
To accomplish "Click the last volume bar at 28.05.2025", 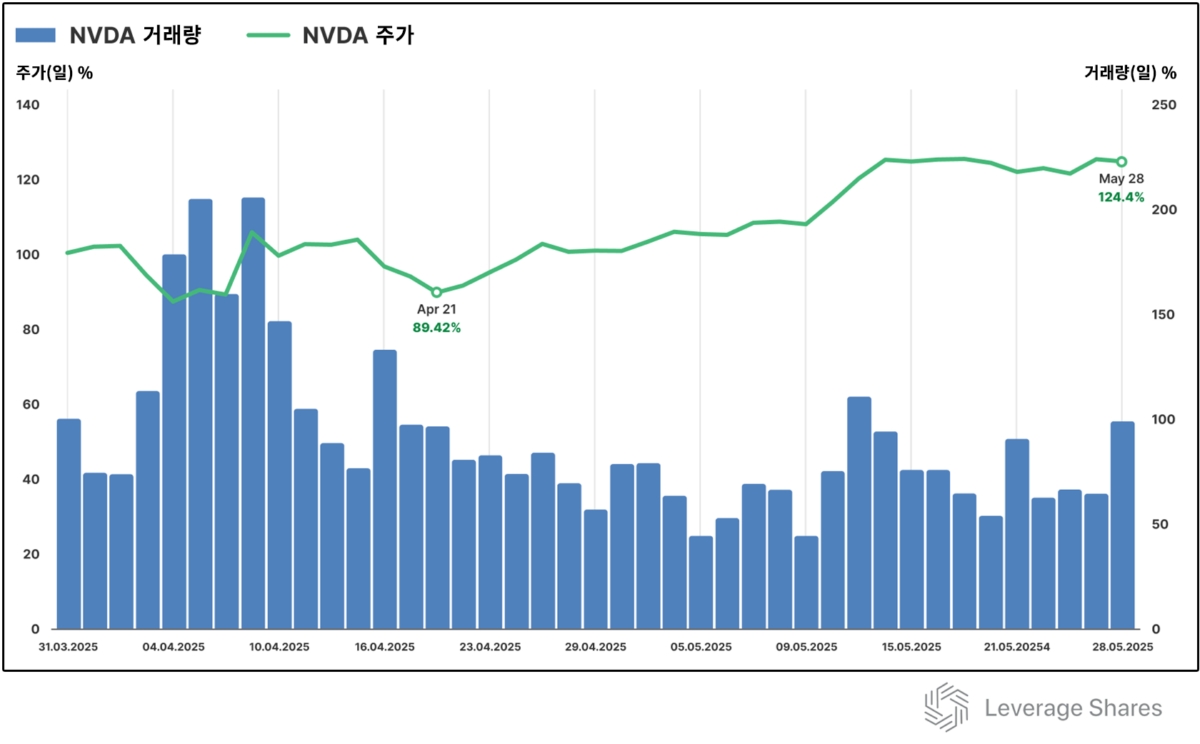I will click(1122, 525).
